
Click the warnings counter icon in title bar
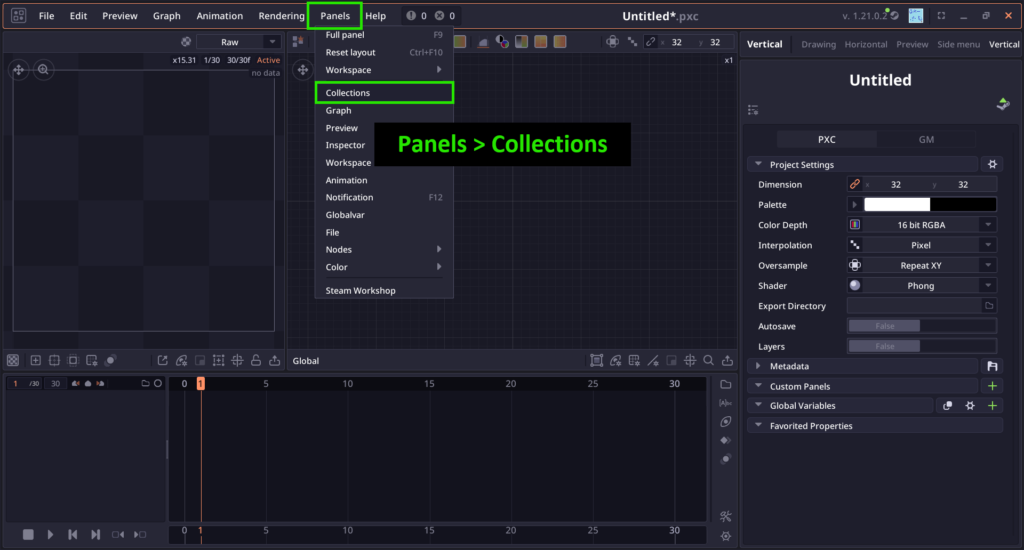point(411,16)
